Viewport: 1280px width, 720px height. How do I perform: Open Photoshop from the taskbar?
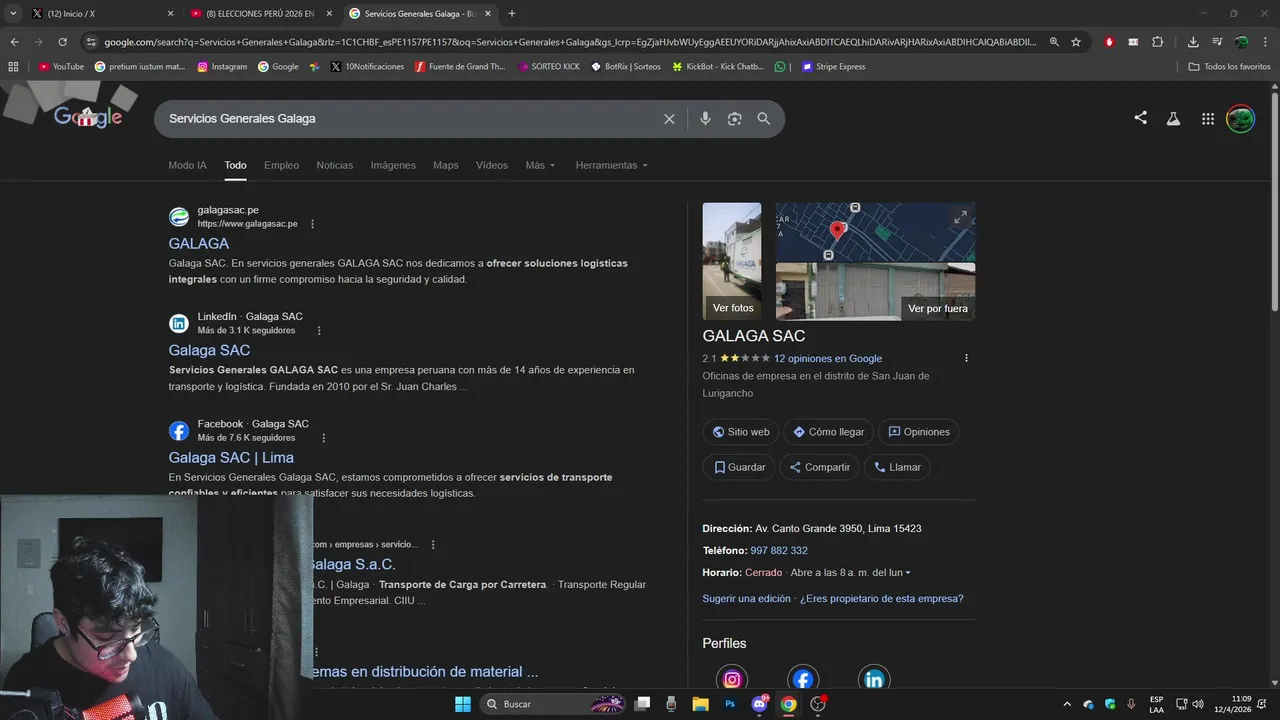tap(730, 704)
